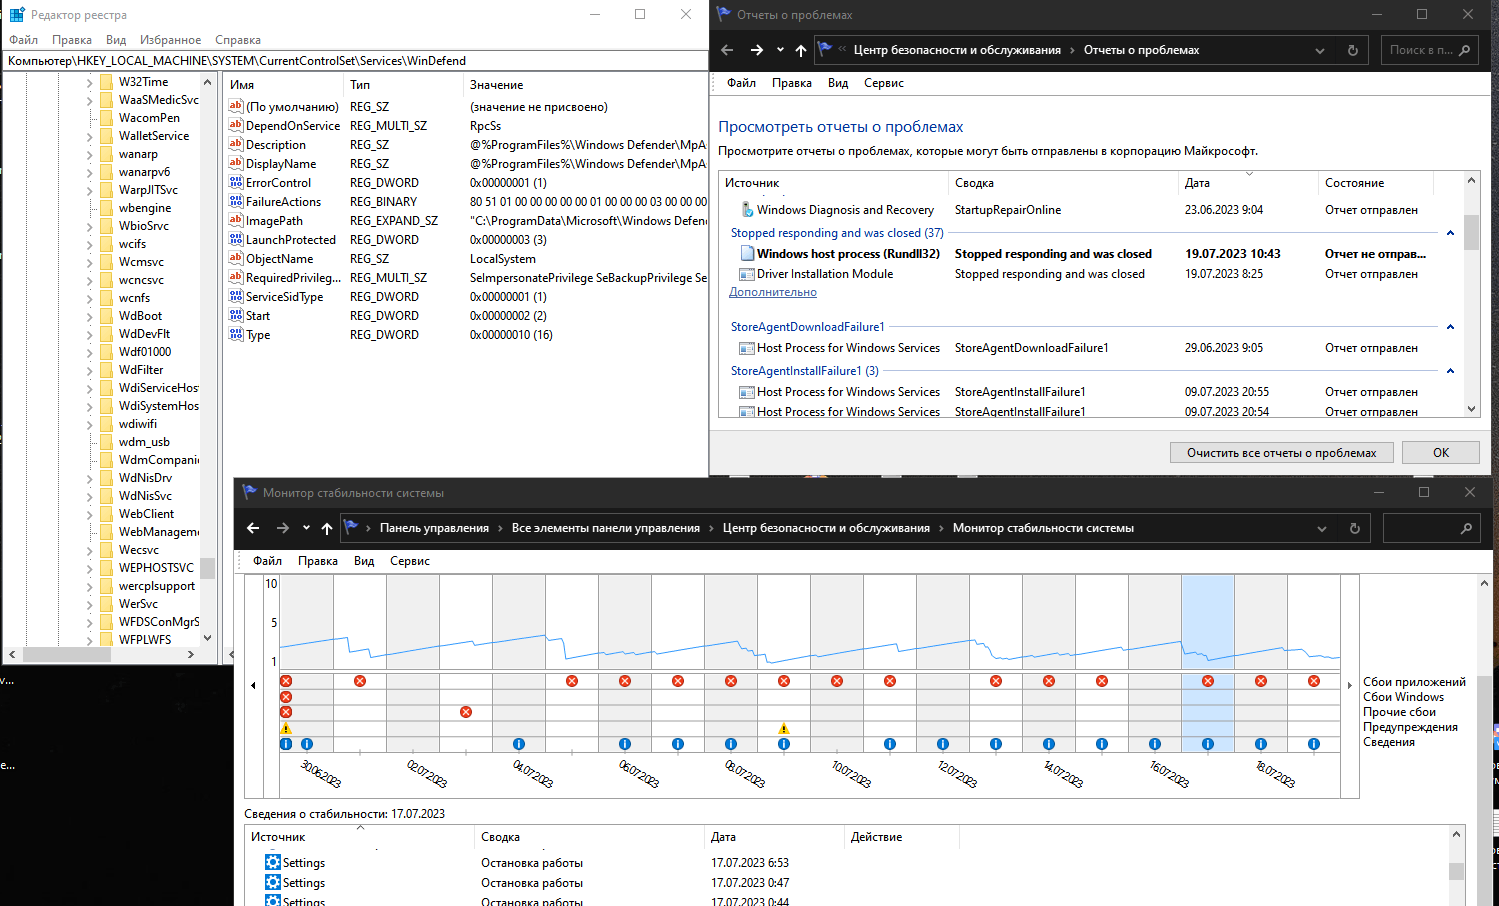1499x906 pixels.
Task: Click miscellaneous failure icon on 03.07.2023
Action: pos(466,712)
